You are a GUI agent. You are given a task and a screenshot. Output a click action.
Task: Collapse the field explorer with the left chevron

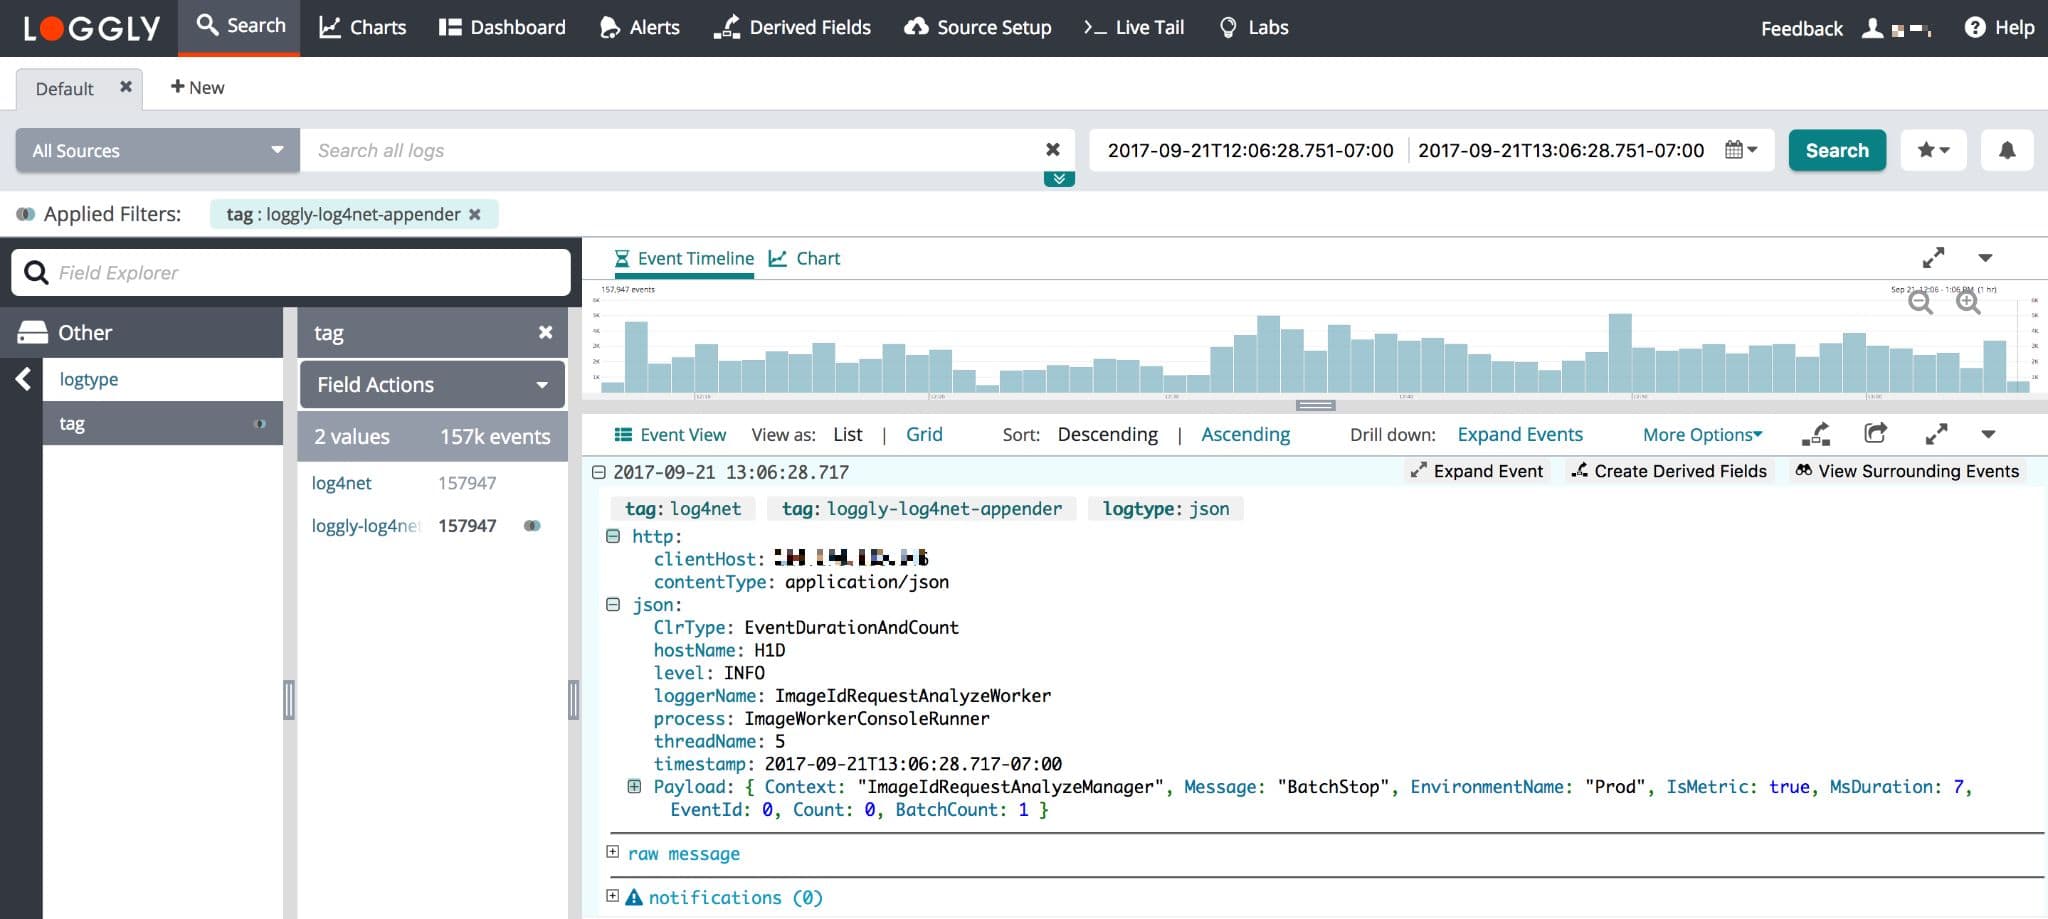(x=23, y=379)
